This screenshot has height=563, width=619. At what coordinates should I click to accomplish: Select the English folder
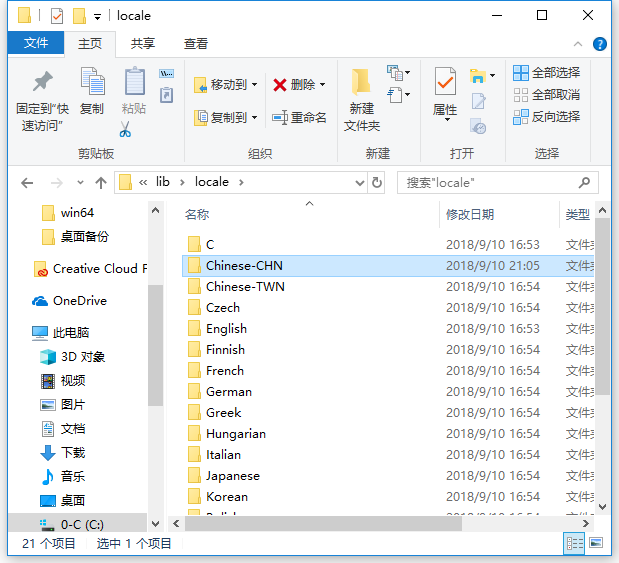[388, 328]
